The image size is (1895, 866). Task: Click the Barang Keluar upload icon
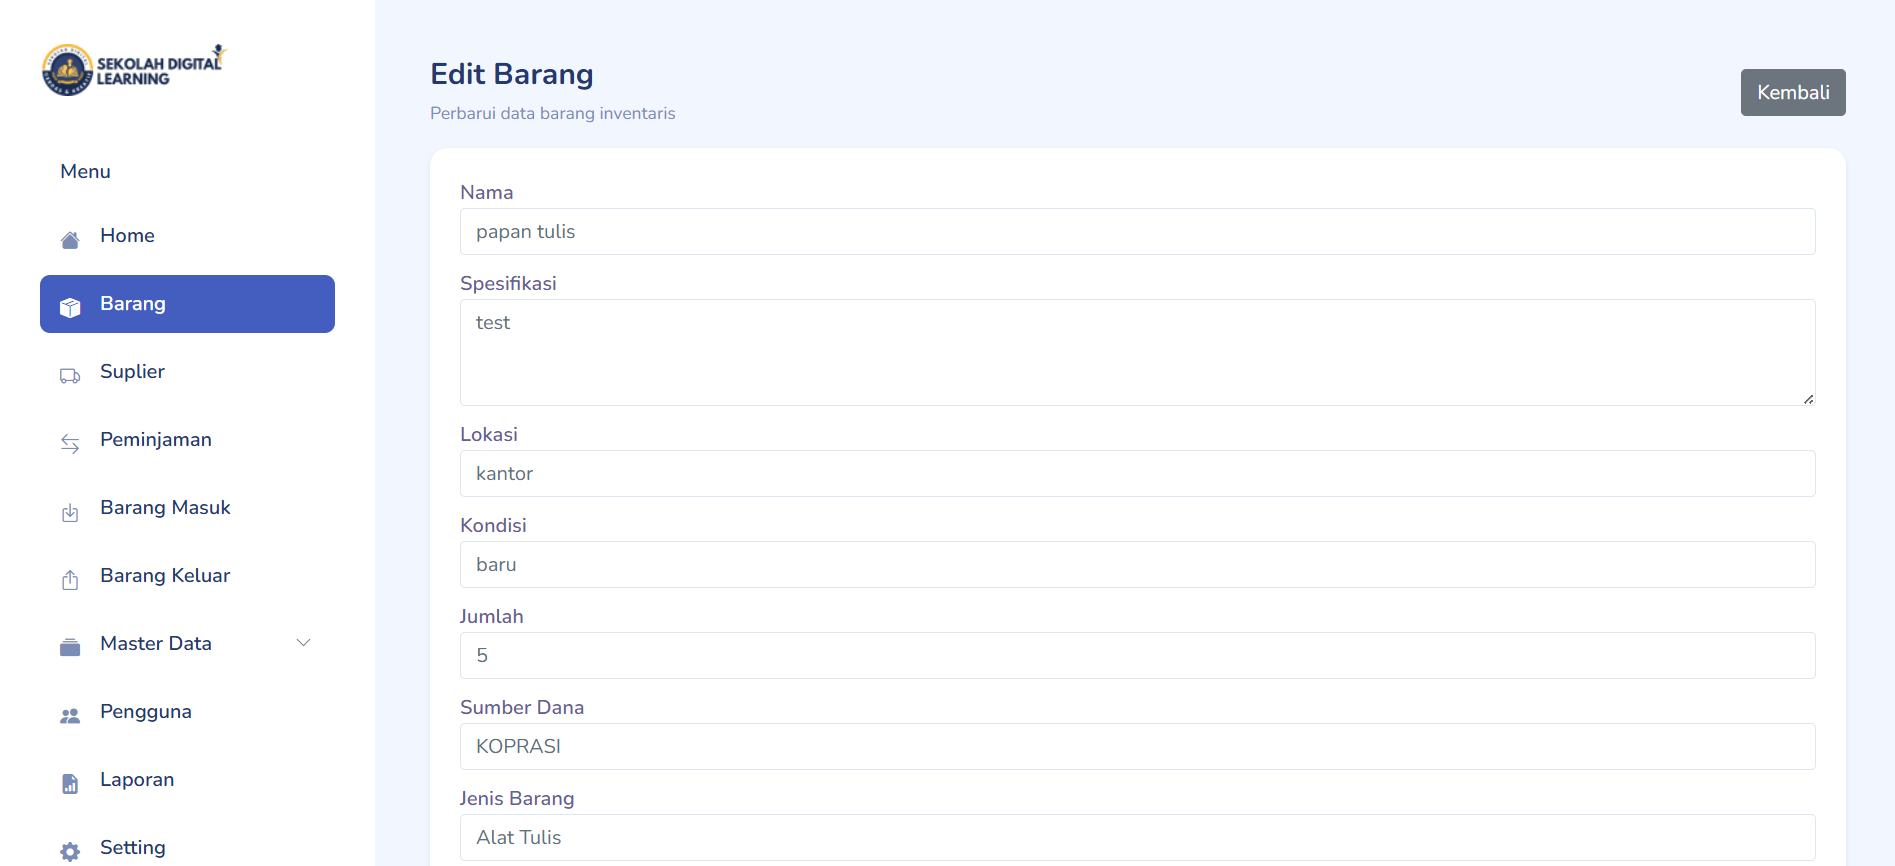click(70, 580)
